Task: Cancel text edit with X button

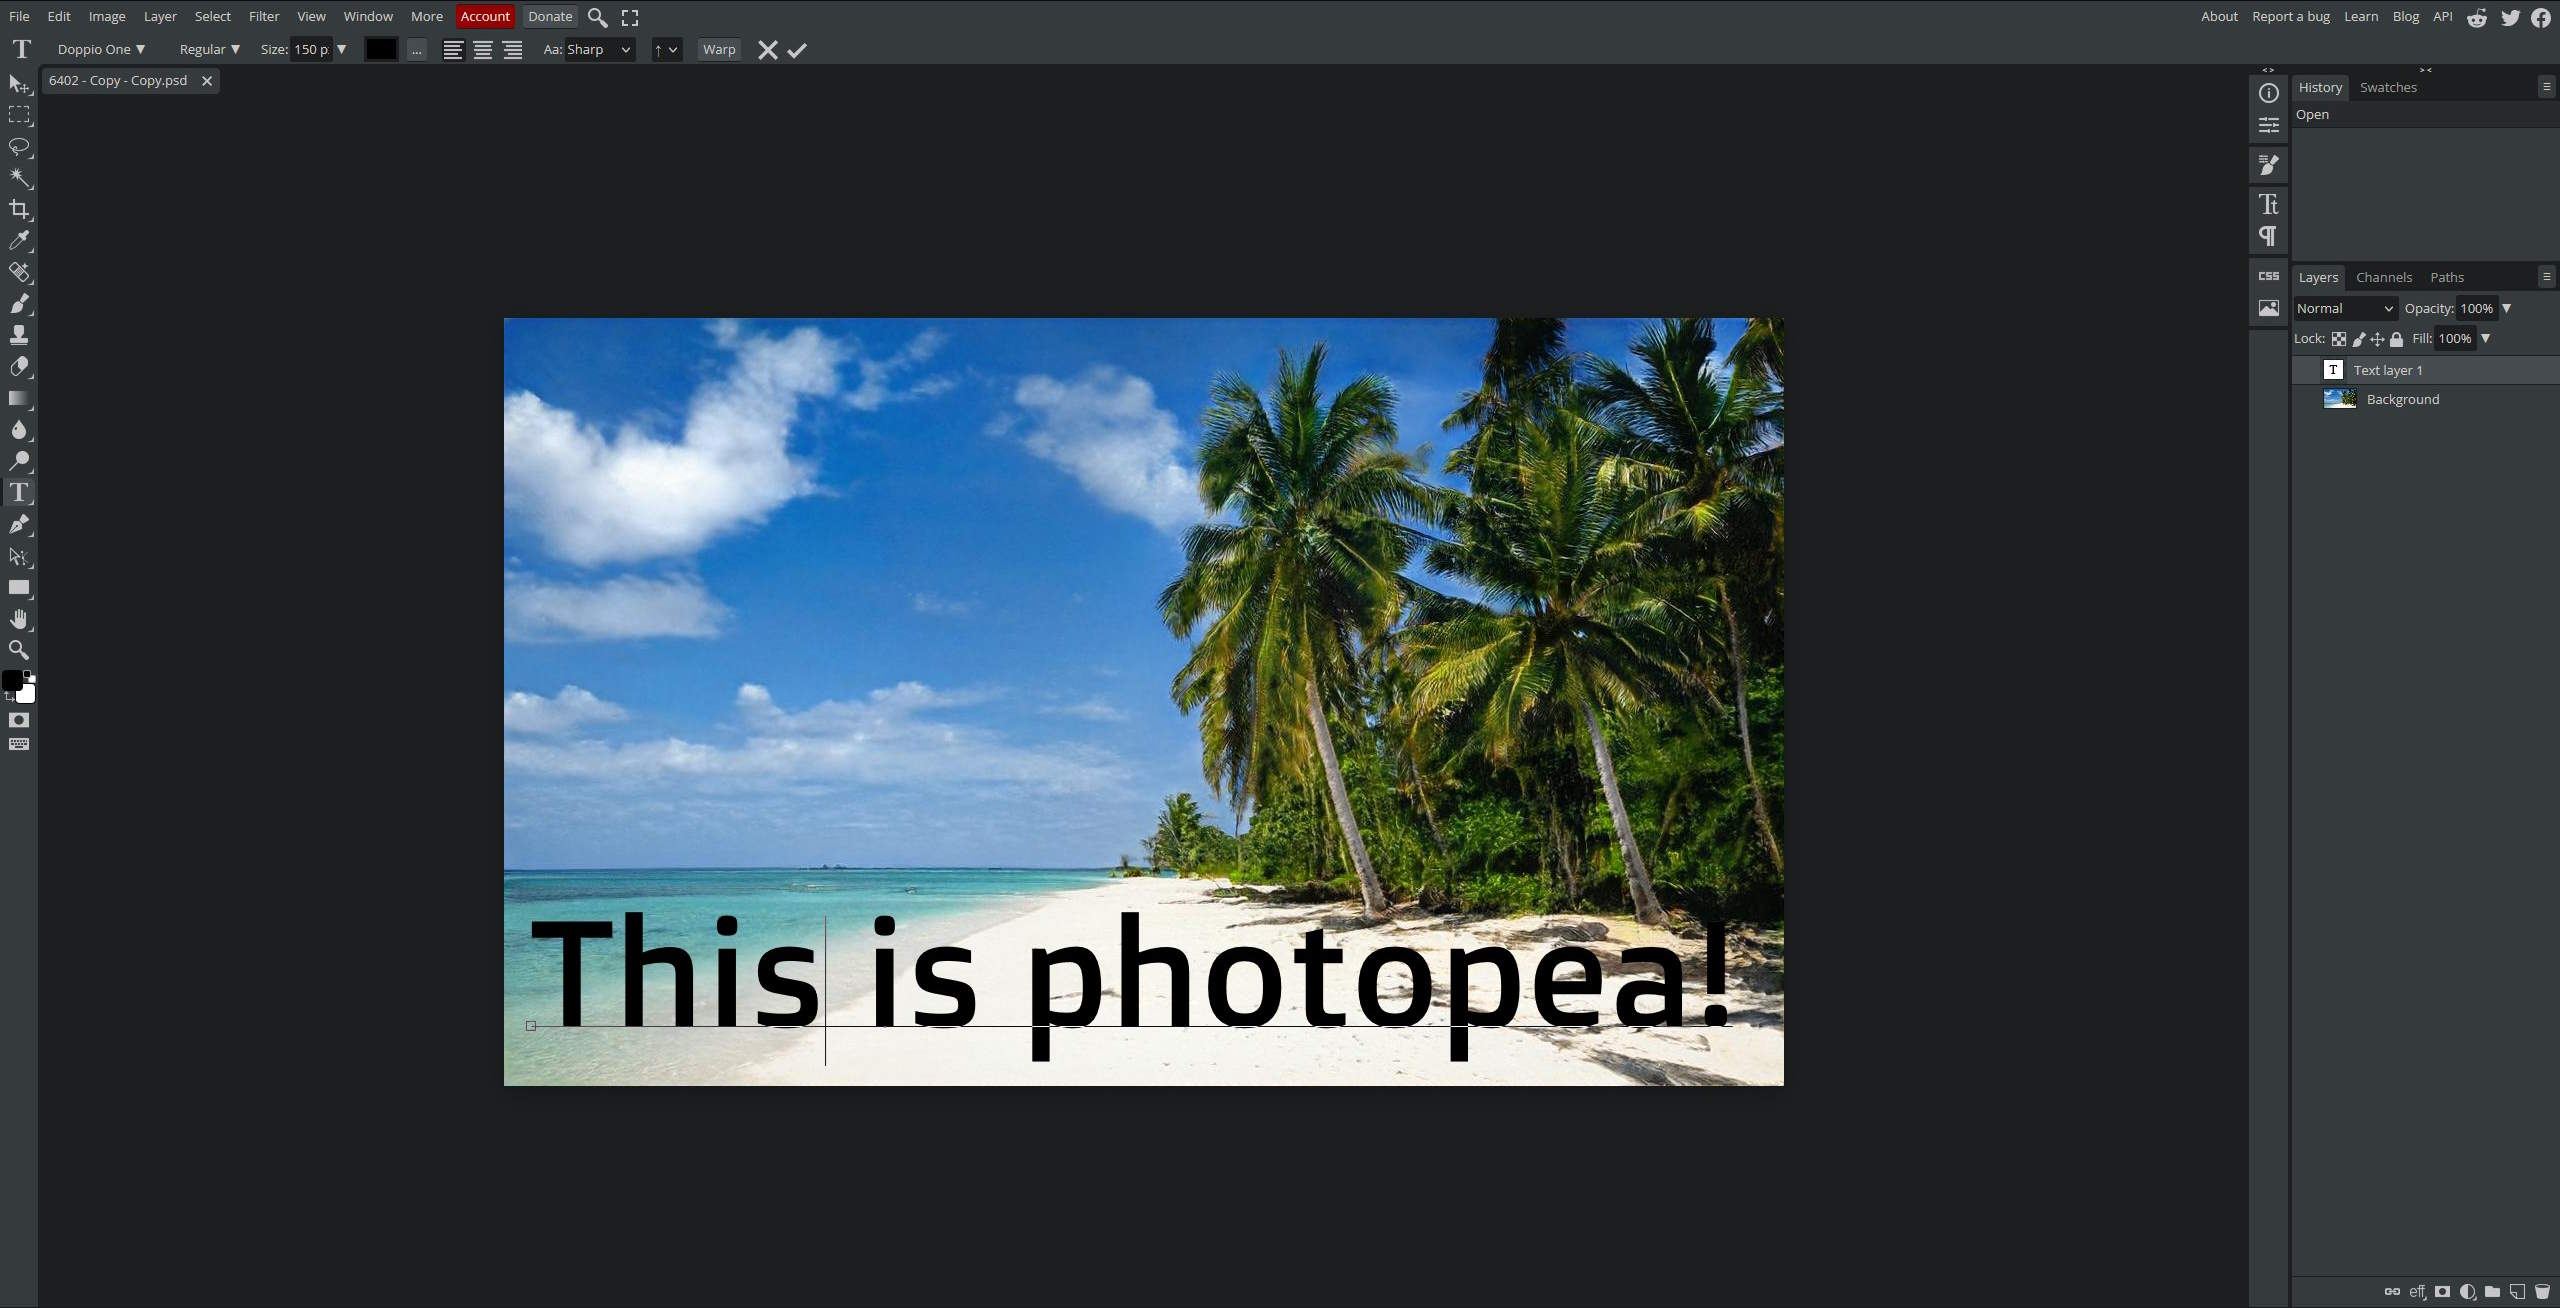Action: tap(768, 50)
